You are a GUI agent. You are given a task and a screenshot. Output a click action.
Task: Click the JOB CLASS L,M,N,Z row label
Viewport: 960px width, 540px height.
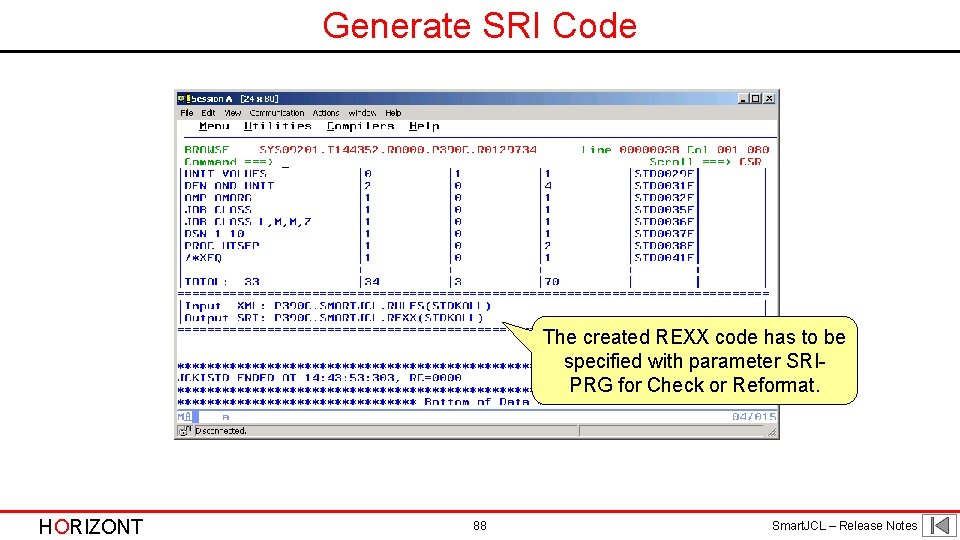[x=248, y=222]
